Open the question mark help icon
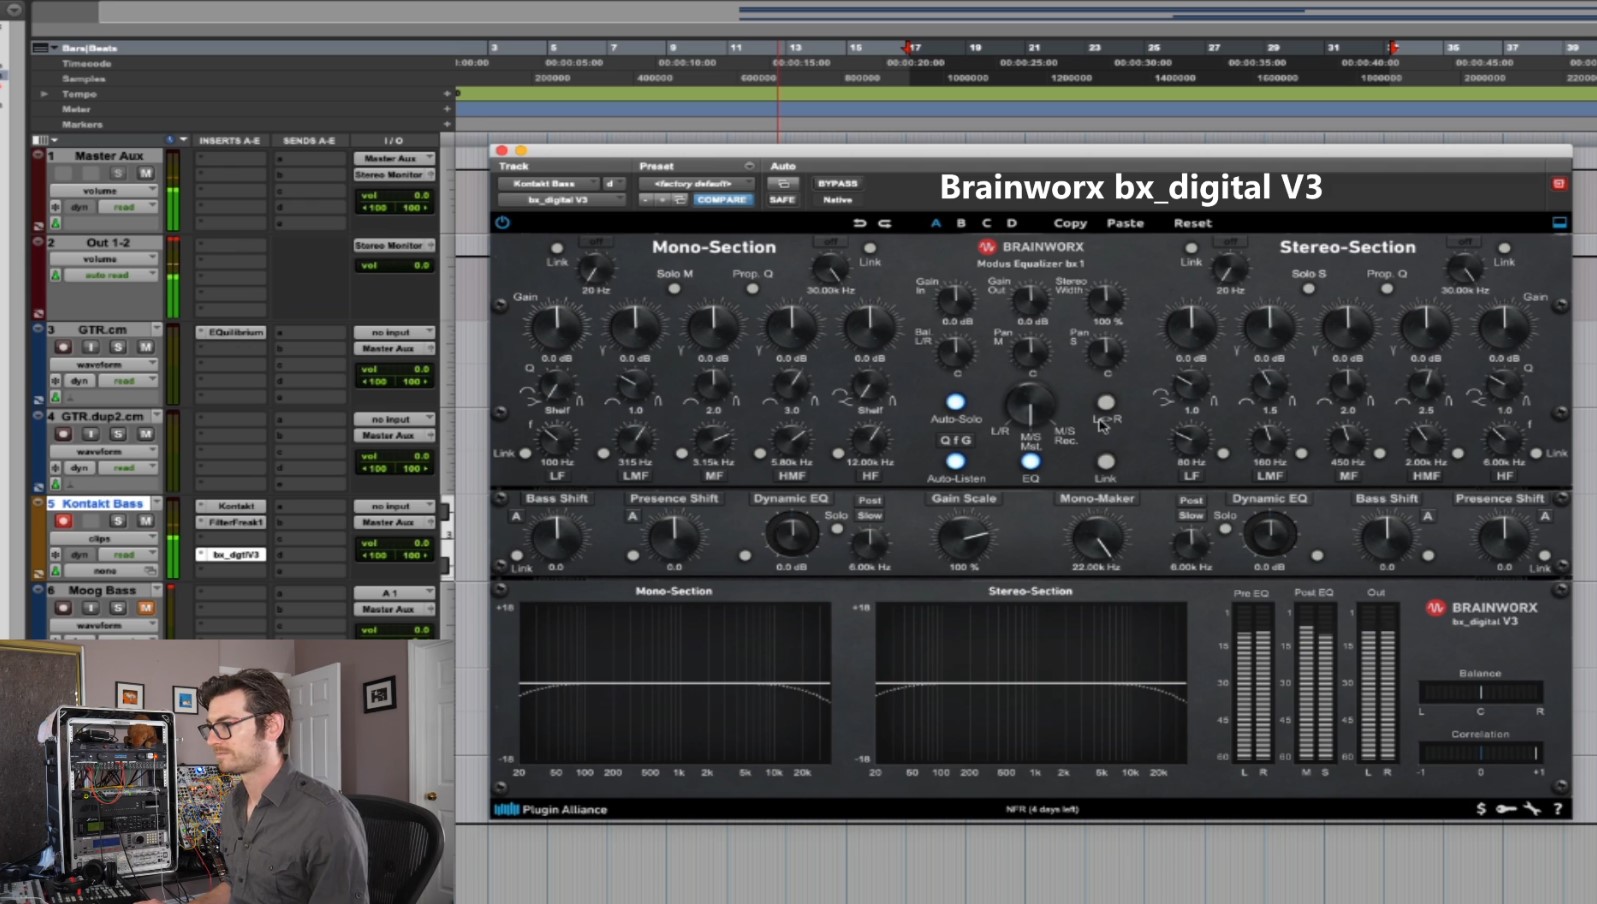Viewport: 1597px width, 904px height. pyautogui.click(x=1558, y=808)
